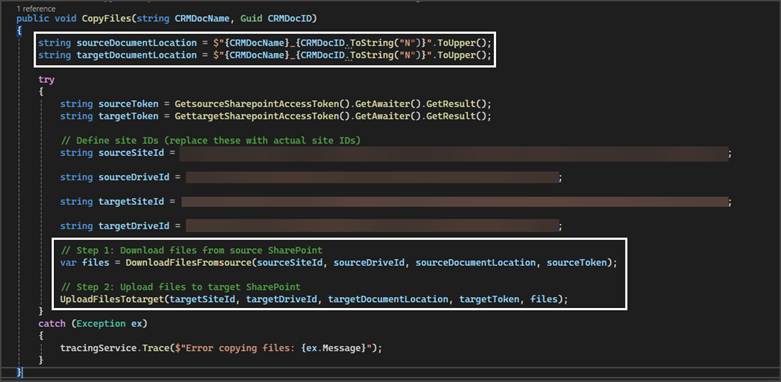Click the CRMDocName parameter in method signature
781x382 pixels.
pos(202,19)
